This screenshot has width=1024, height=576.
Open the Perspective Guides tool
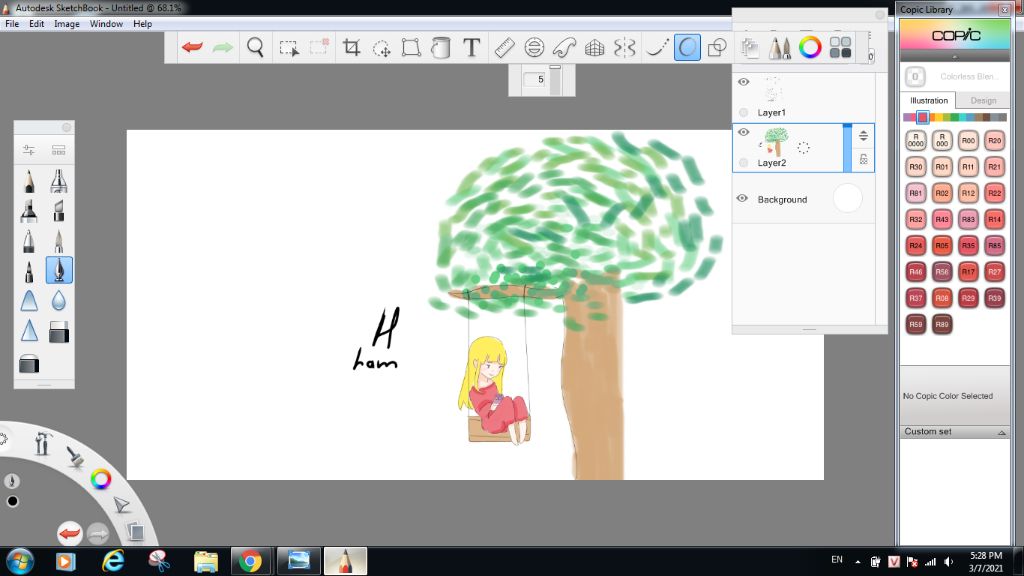tap(594, 48)
